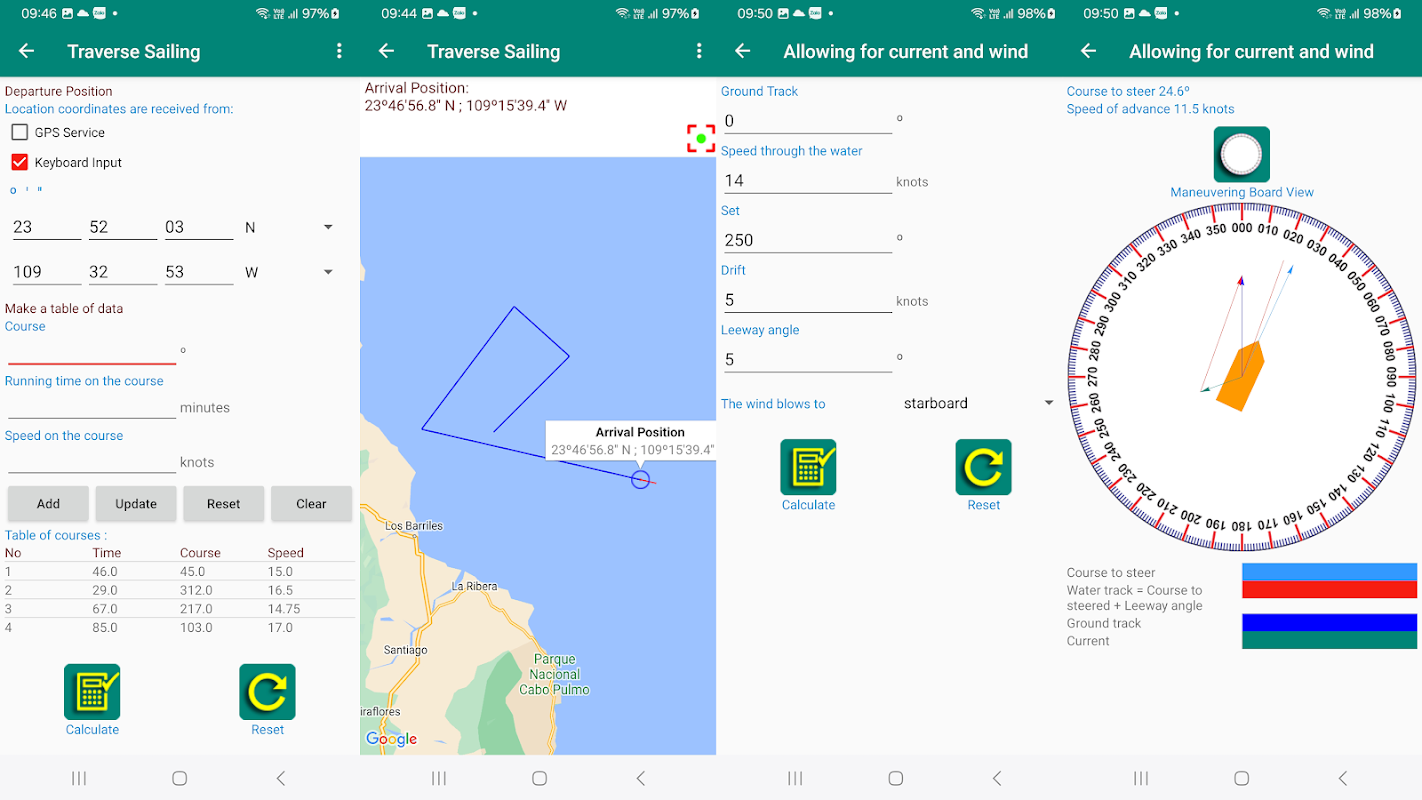Click the Reset button beside Update

pos(224,504)
